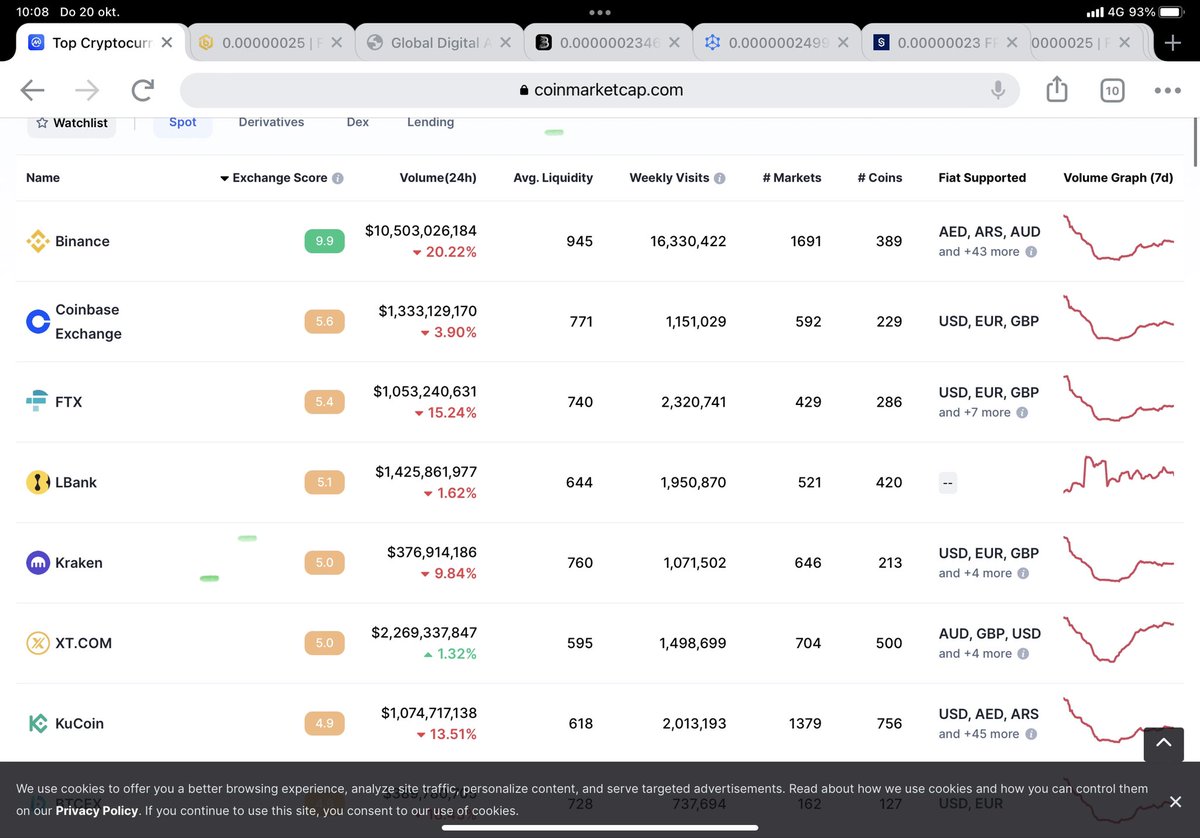Click Binance volume $10,503,026,184

point(421,230)
